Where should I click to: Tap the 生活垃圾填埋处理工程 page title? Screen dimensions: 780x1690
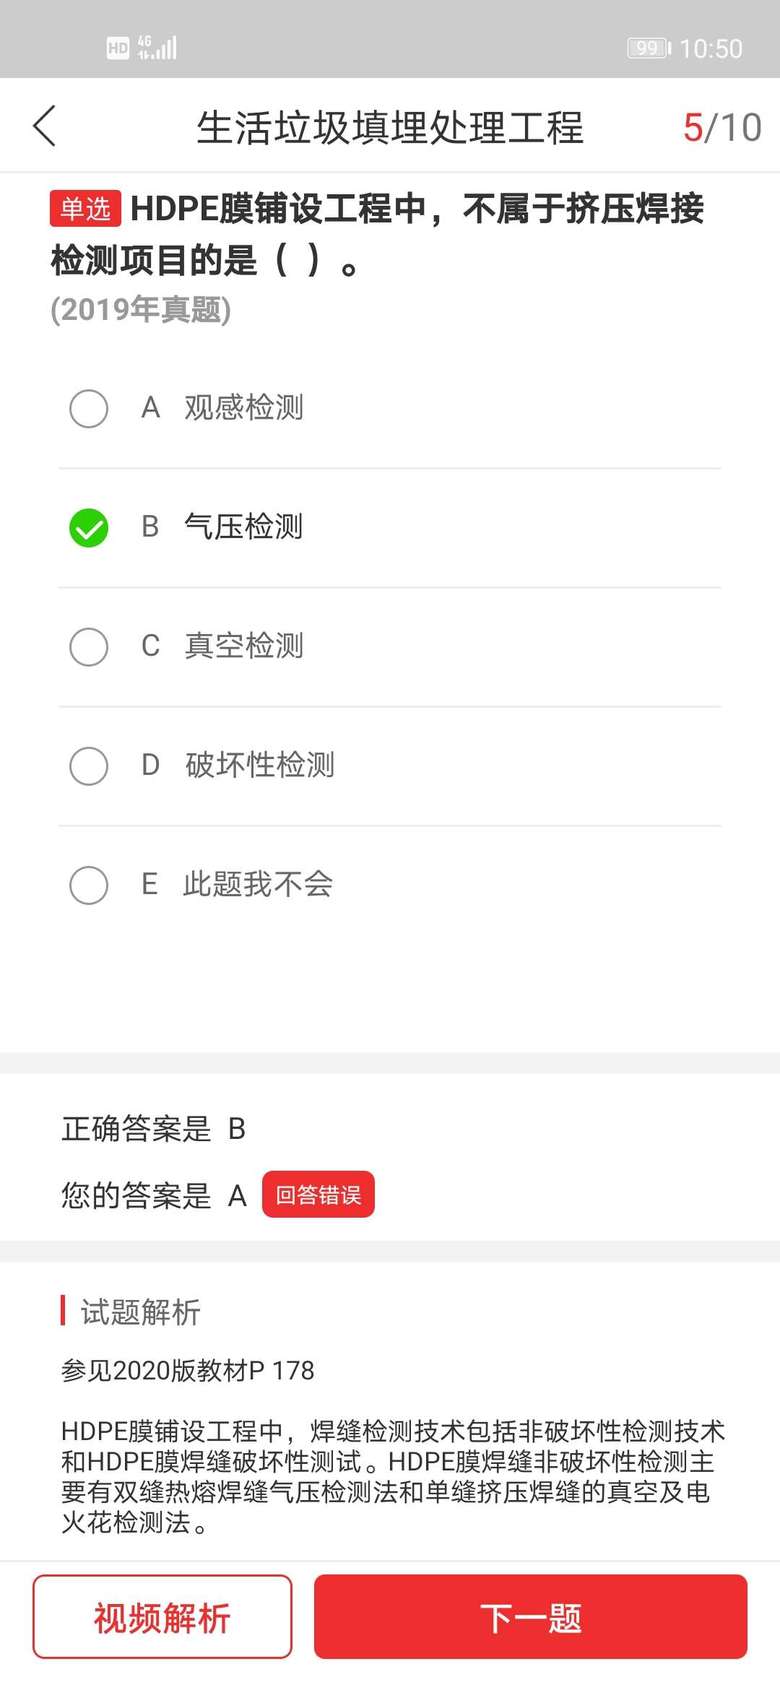390,127
